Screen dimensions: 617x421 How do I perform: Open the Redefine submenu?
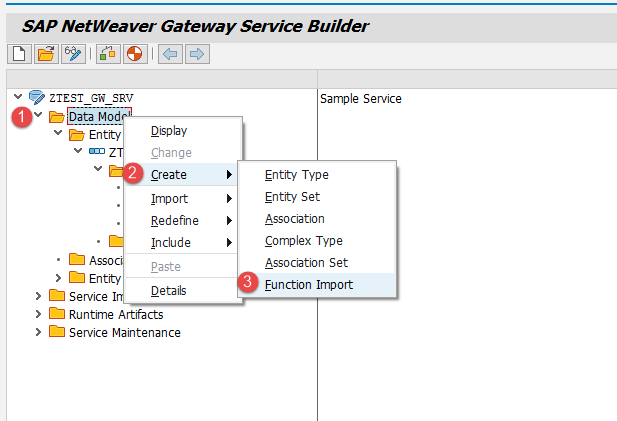pos(174,220)
